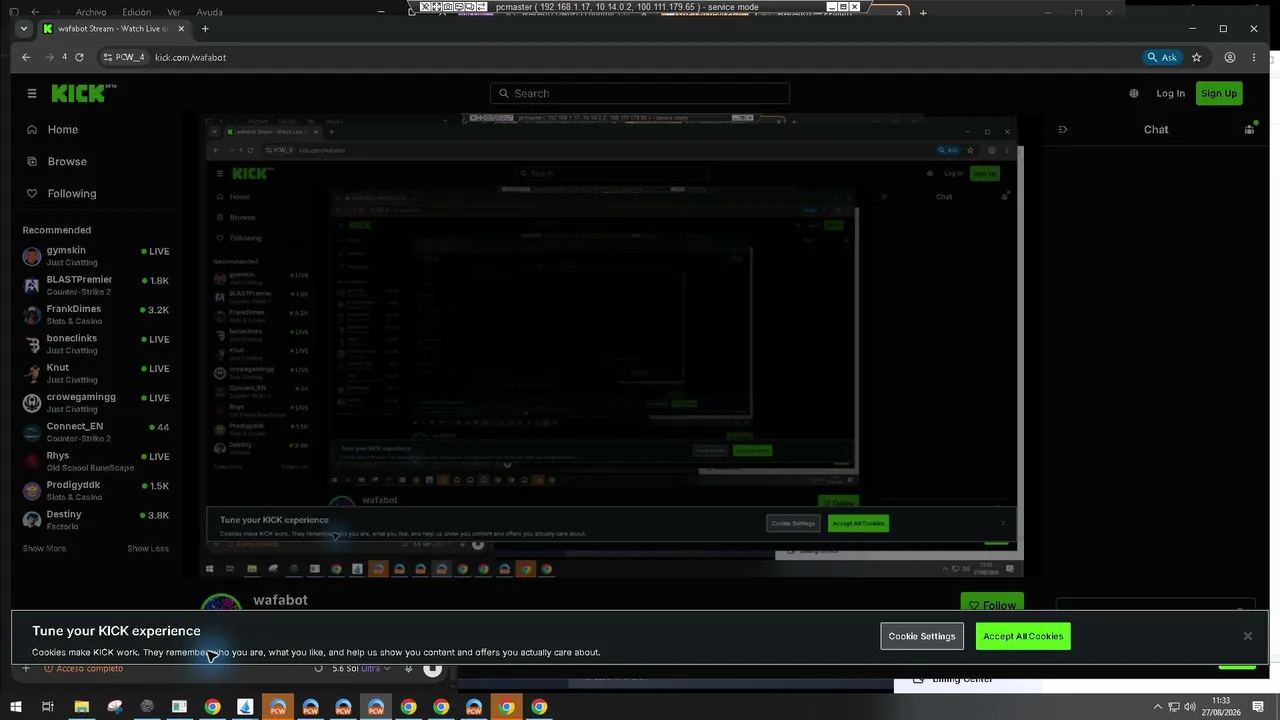Screen dimensions: 1280x720
Task: Open the Kick hamburger sidebar menu
Action: [x=32, y=93]
